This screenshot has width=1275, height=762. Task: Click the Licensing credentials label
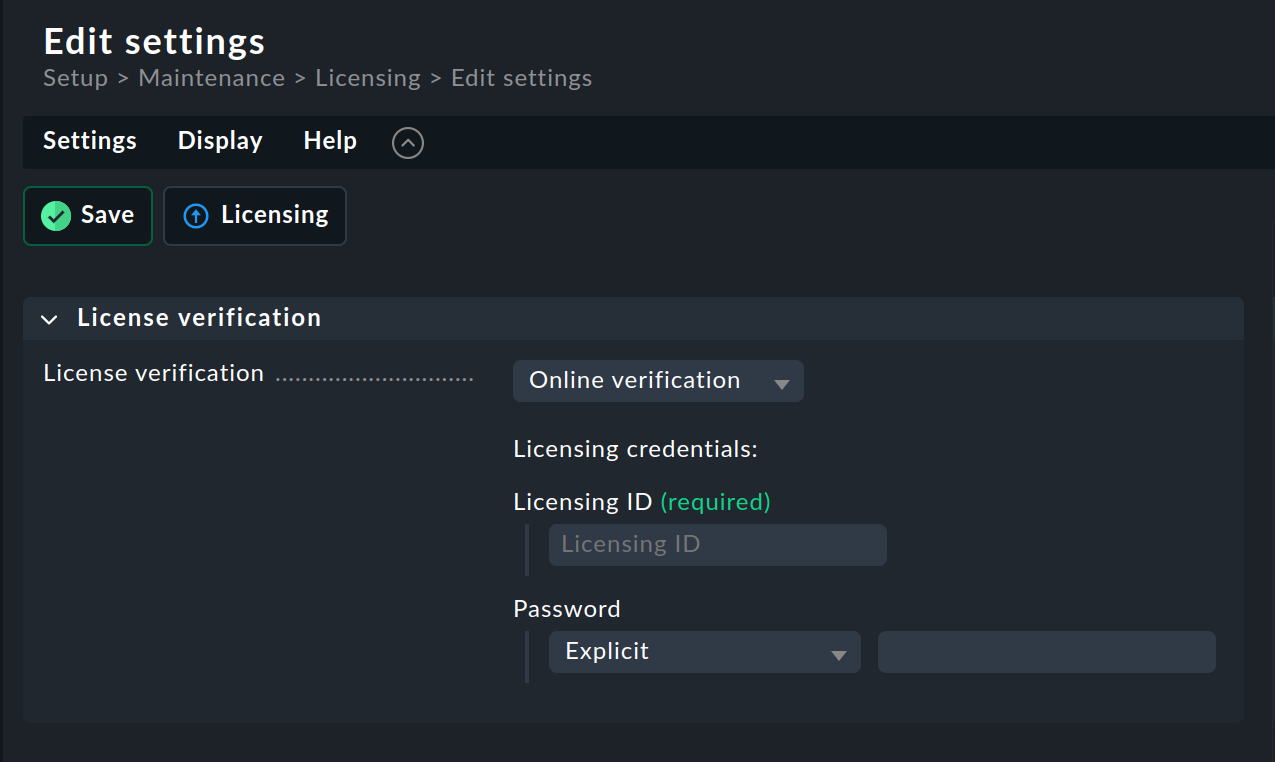click(636, 449)
